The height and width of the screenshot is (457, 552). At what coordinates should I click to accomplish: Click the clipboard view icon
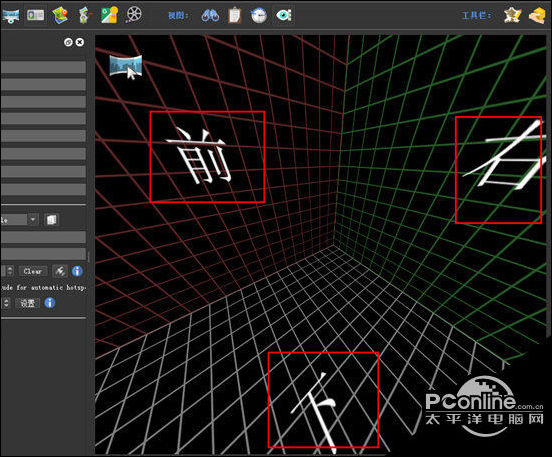point(234,15)
